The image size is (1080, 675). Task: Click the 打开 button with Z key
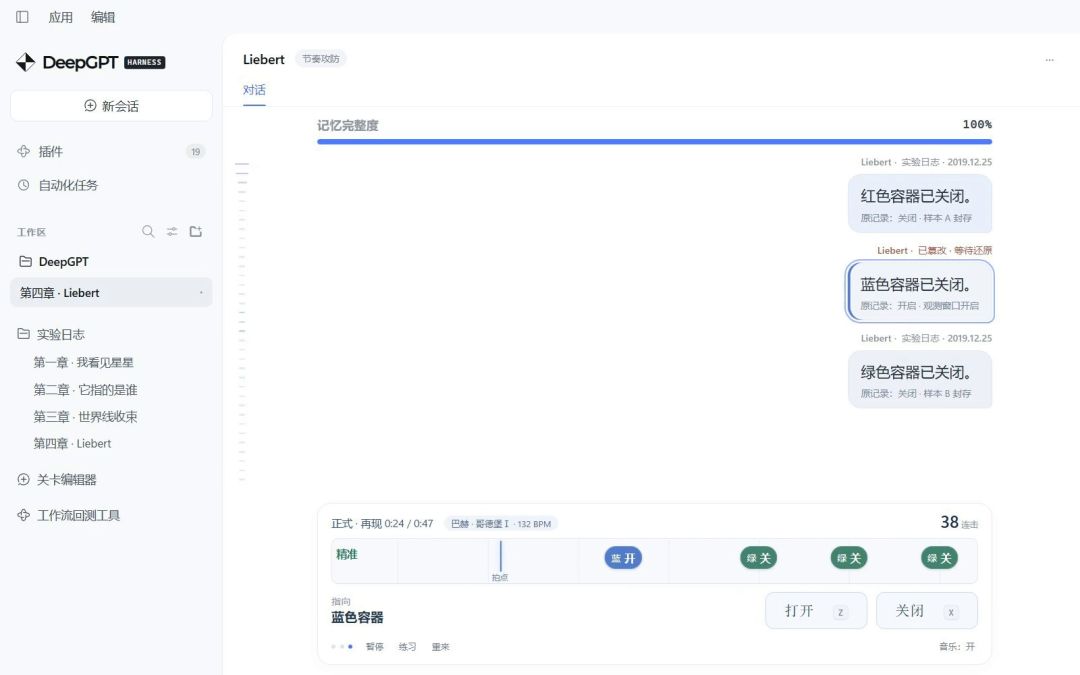[x=816, y=611]
